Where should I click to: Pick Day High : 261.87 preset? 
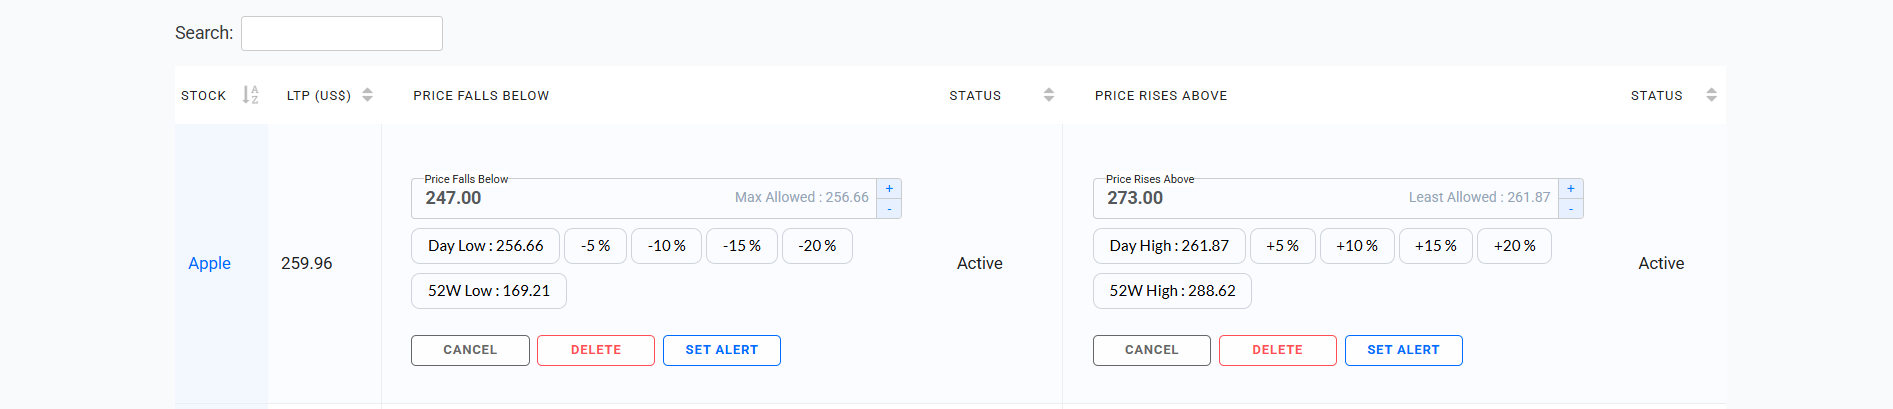tap(1168, 246)
